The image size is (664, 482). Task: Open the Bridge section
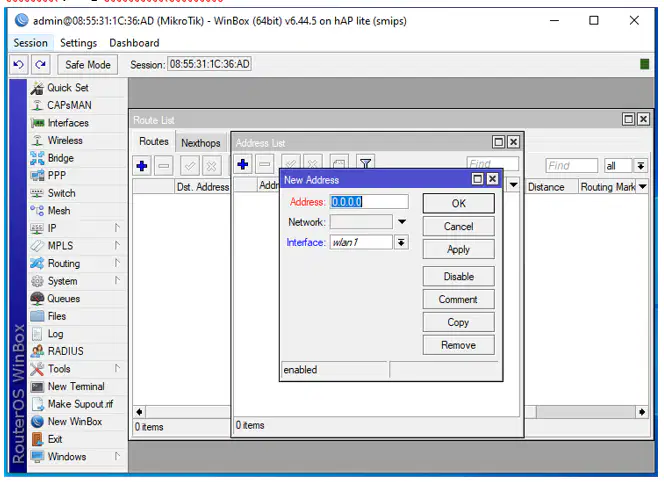pos(77,158)
